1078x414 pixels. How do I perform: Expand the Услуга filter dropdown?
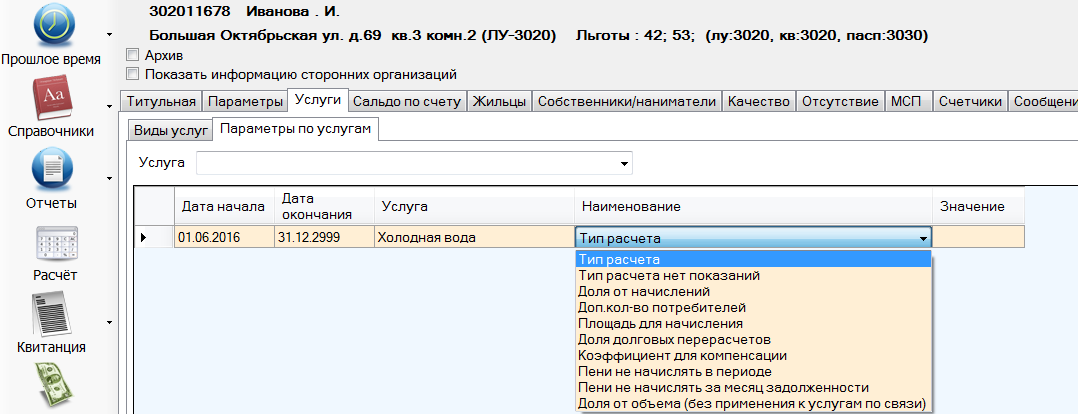click(624, 163)
